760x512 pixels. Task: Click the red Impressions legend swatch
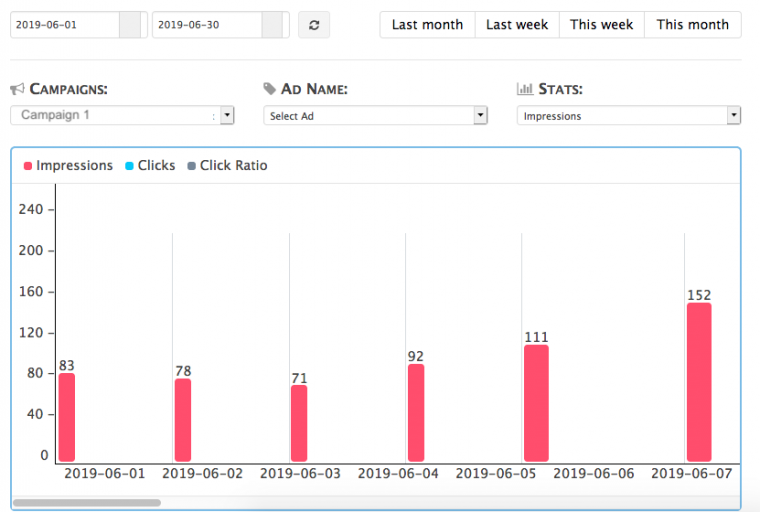click(28, 166)
